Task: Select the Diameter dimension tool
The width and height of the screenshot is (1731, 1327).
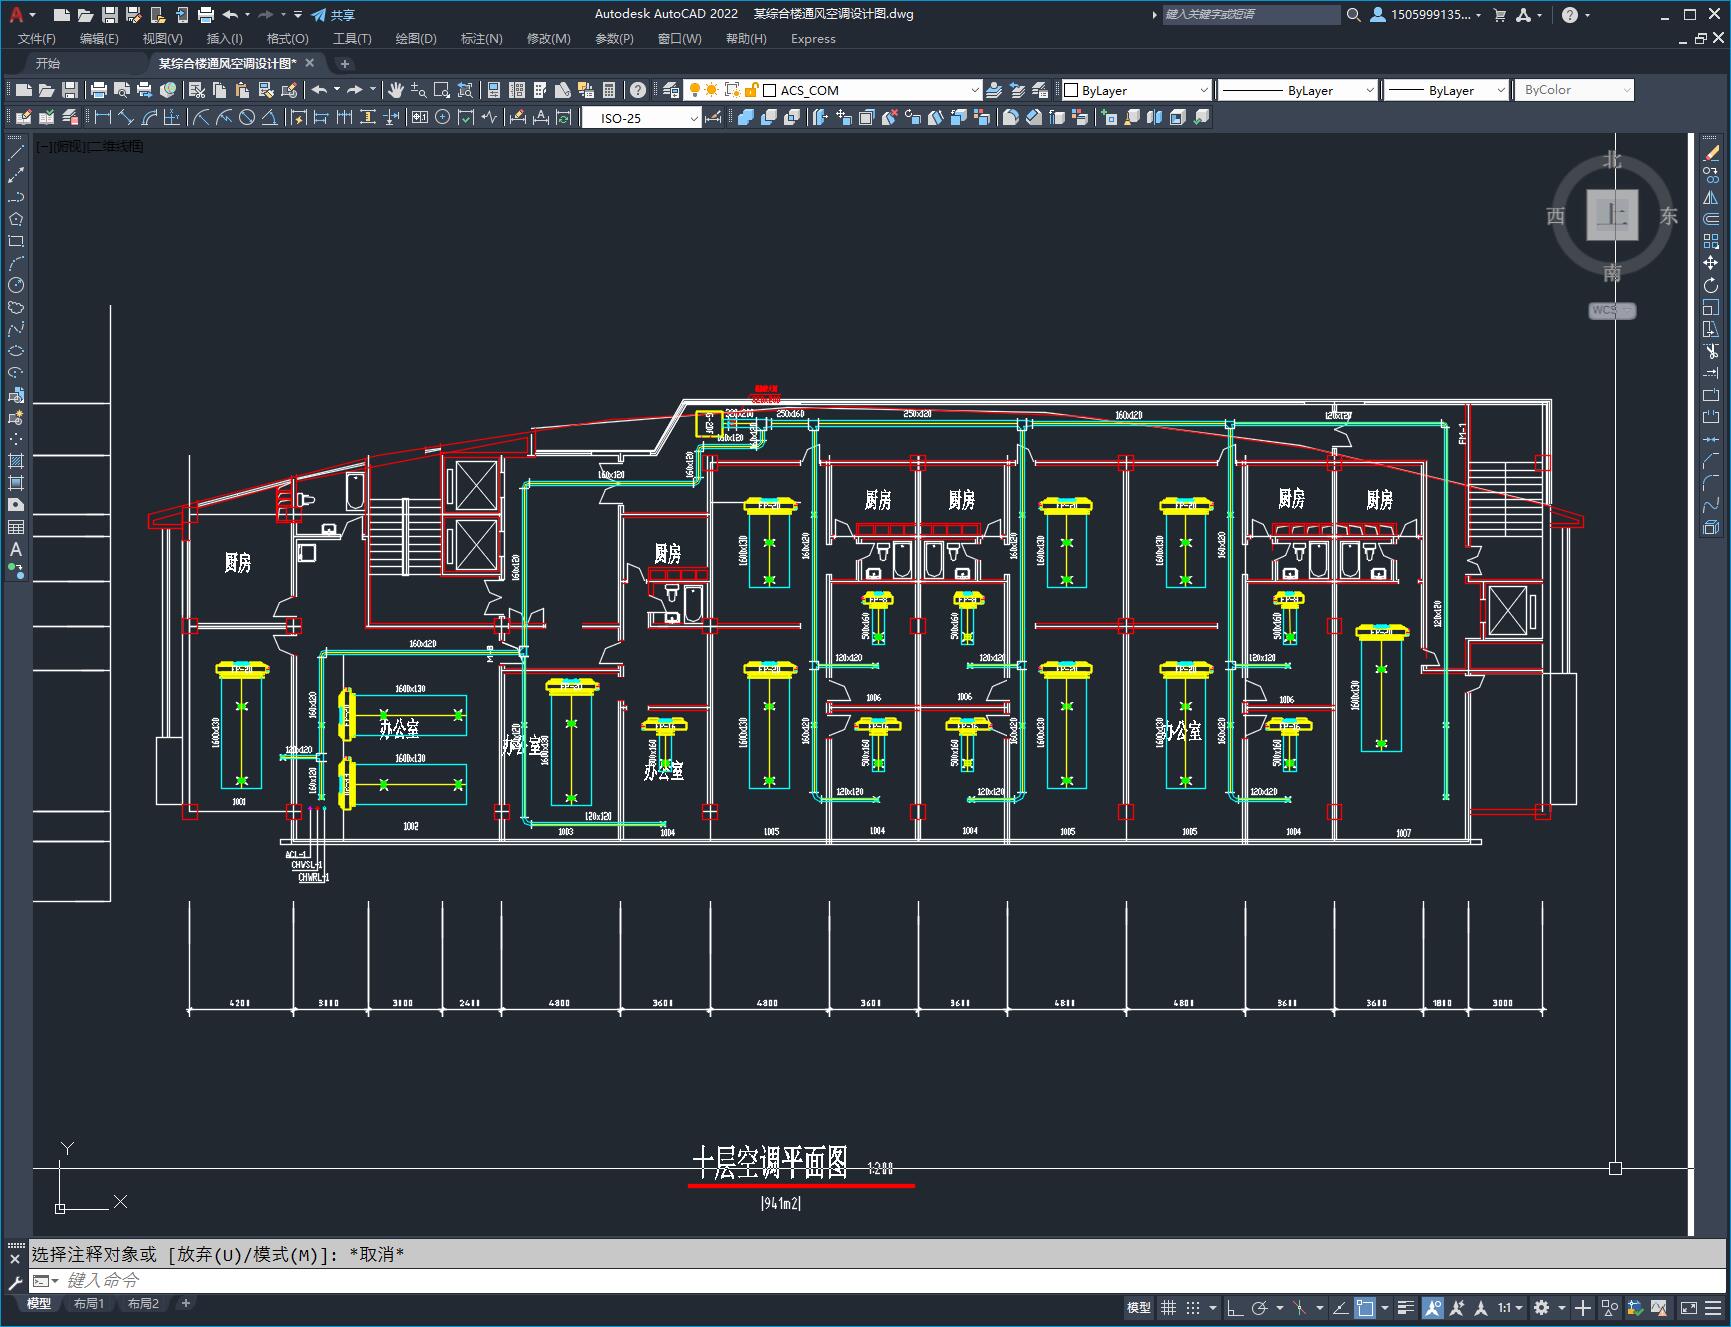Action: [247, 118]
